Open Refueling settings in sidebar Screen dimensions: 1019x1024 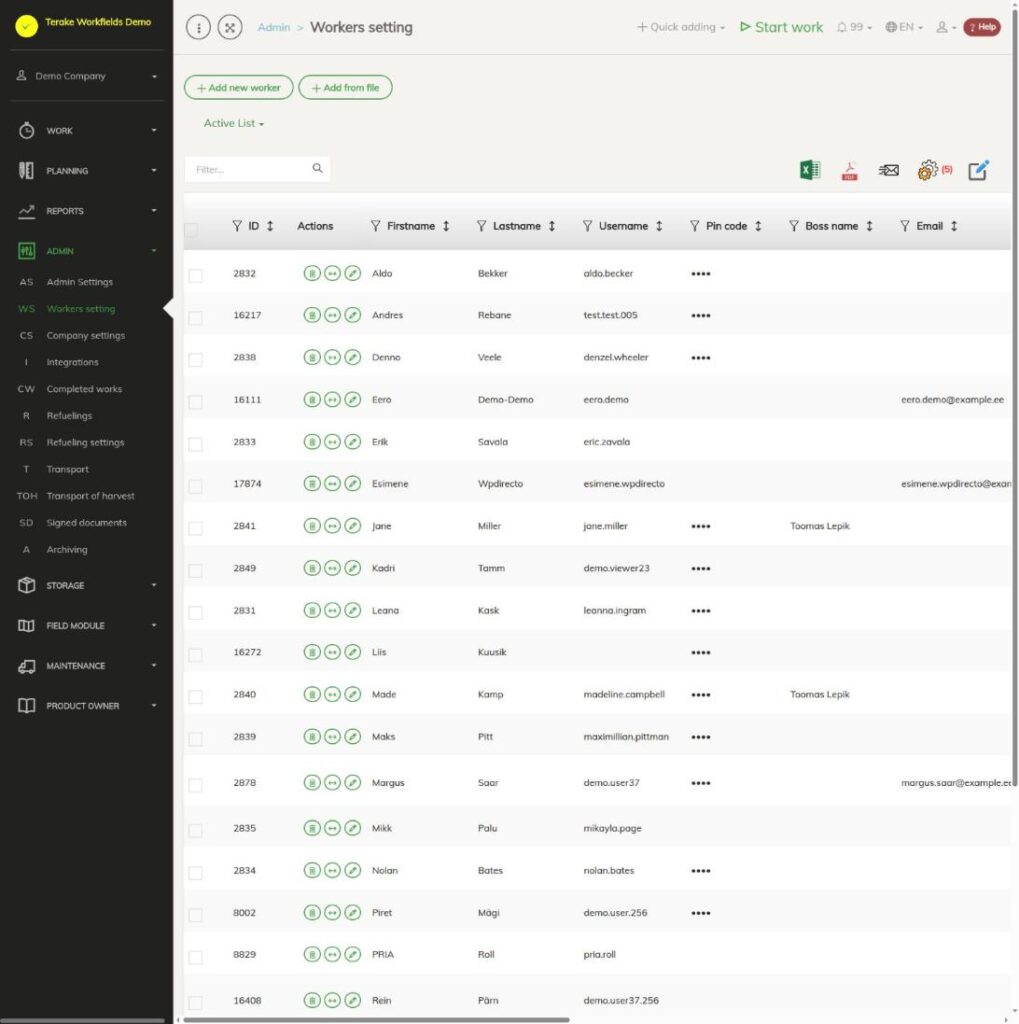tap(86, 442)
